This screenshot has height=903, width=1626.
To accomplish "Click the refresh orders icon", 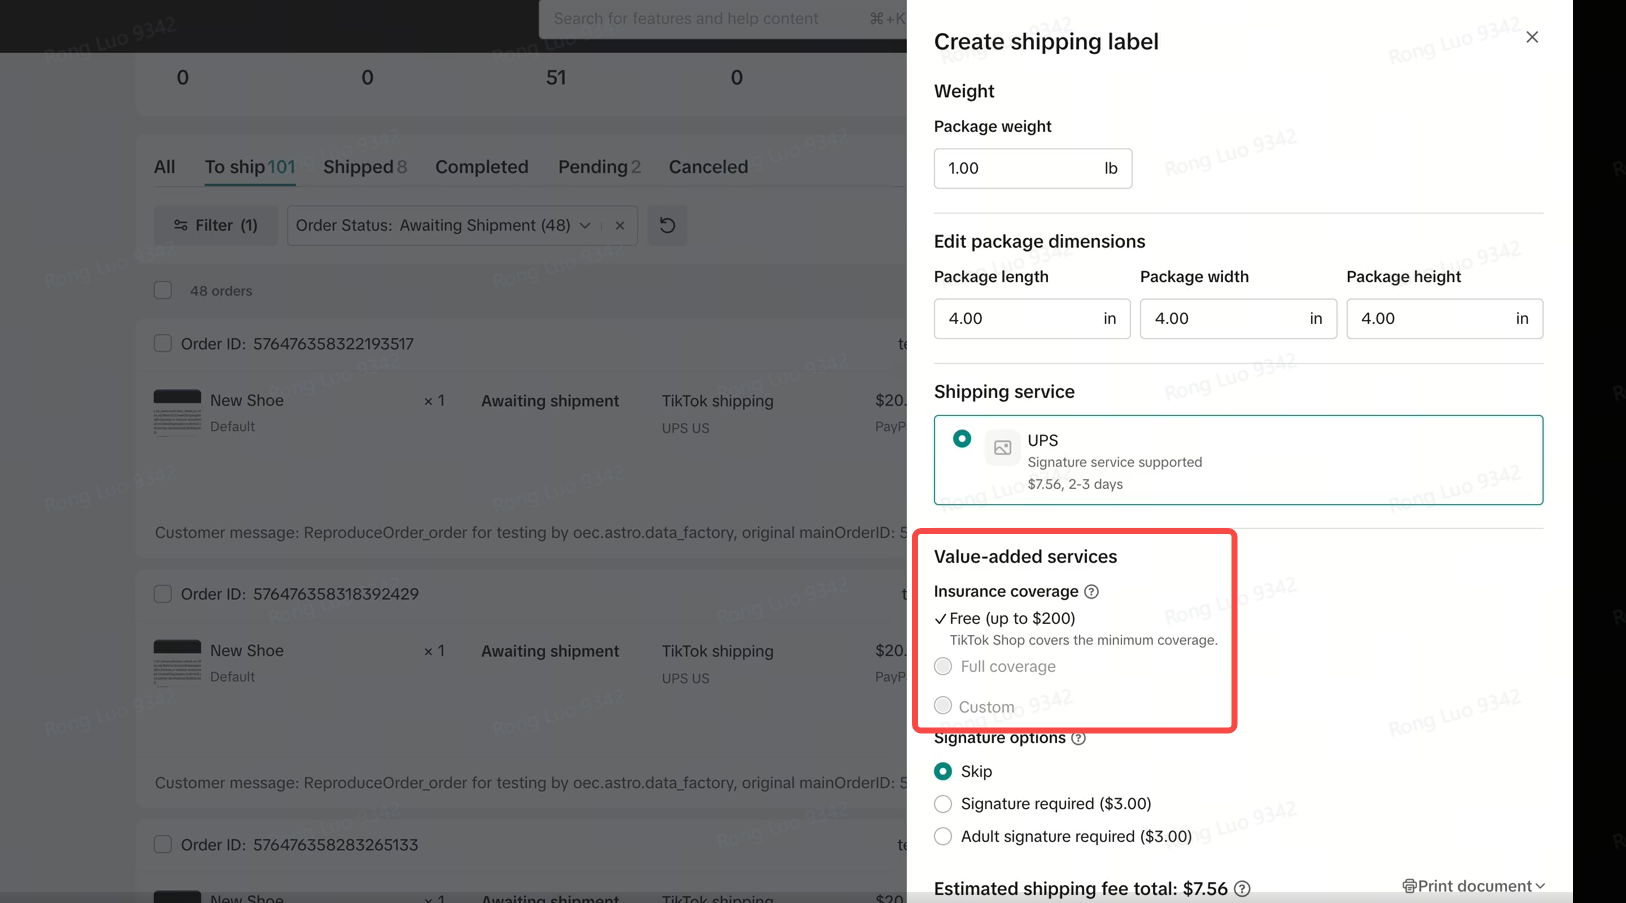I will coord(667,226).
